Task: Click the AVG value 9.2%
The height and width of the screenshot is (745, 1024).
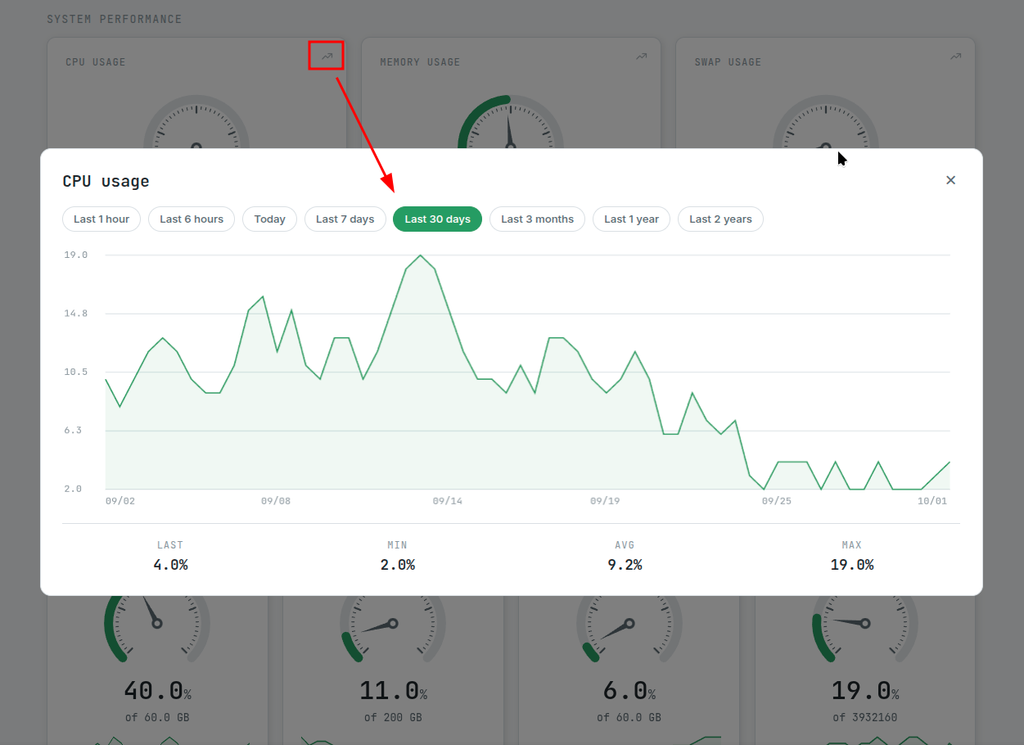Action: tap(625, 565)
